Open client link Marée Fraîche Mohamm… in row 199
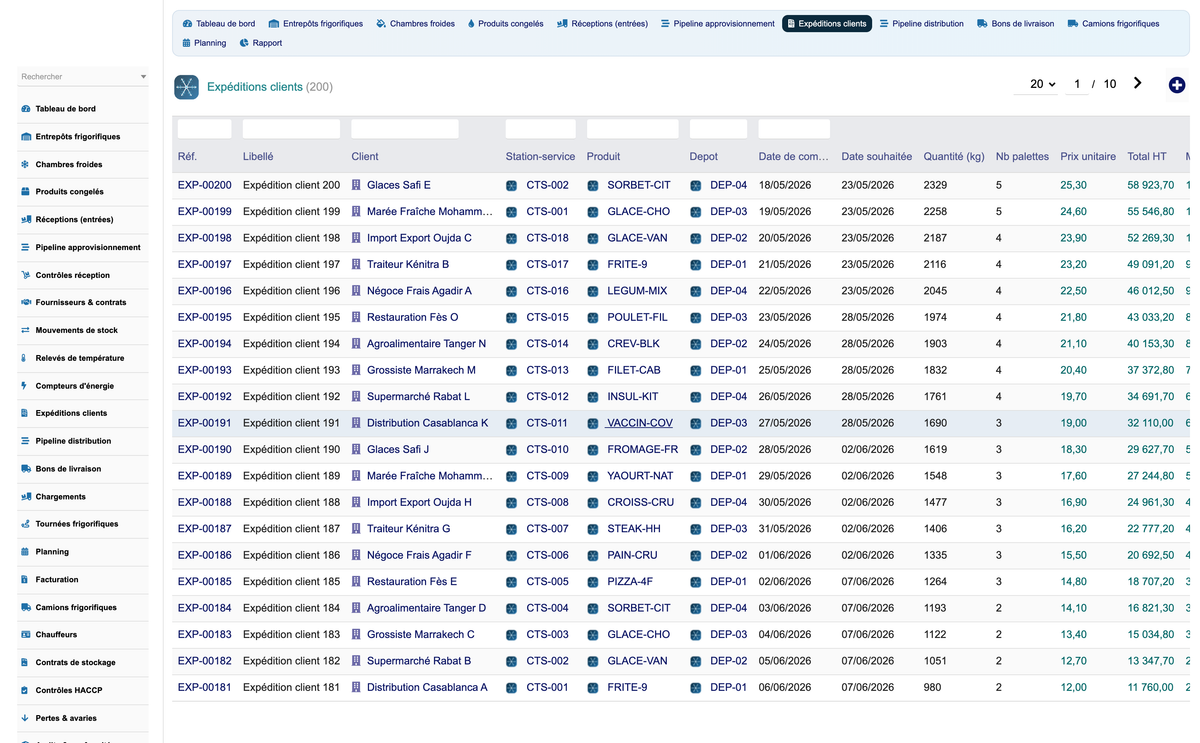The height and width of the screenshot is (743, 1200). (x=430, y=212)
